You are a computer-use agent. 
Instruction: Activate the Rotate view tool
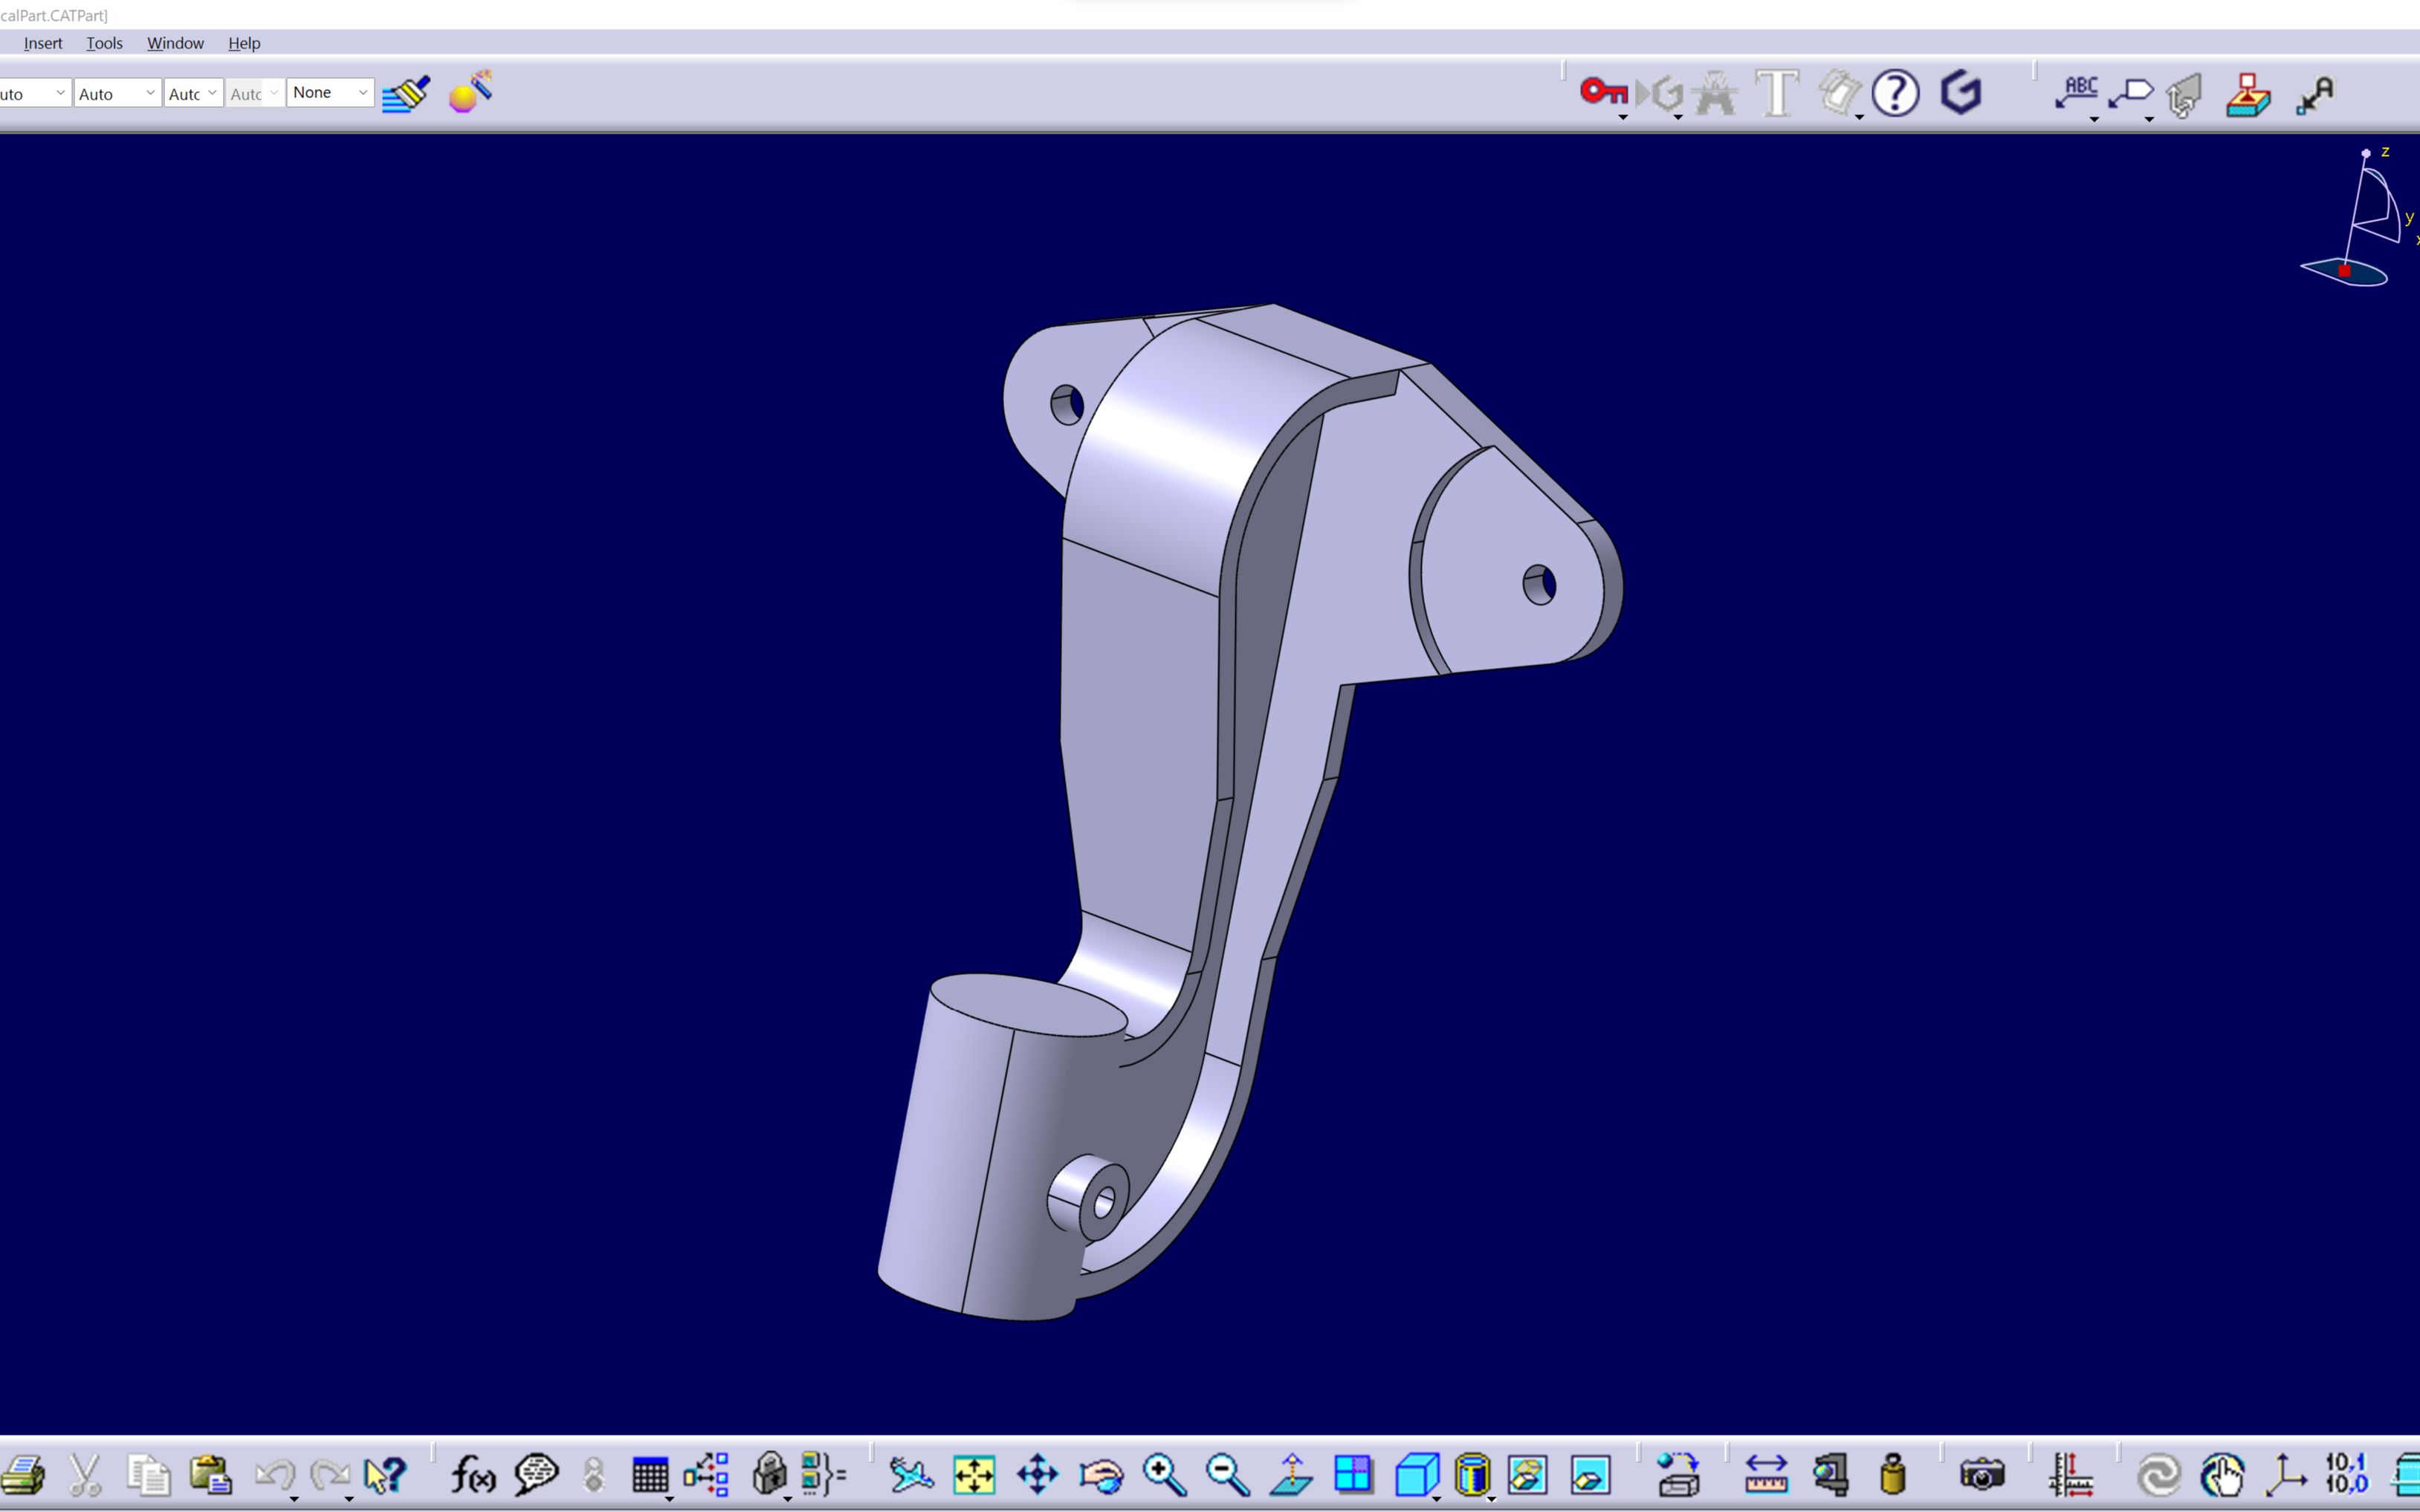click(x=1101, y=1475)
